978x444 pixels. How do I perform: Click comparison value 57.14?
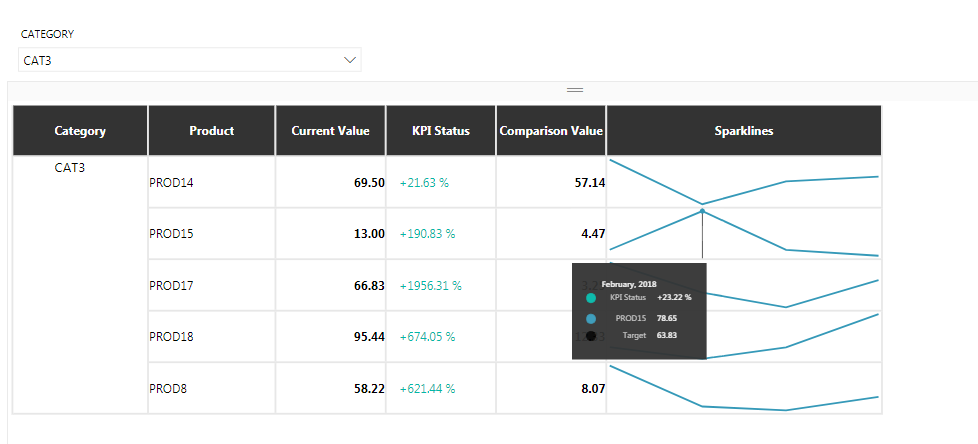coord(590,183)
